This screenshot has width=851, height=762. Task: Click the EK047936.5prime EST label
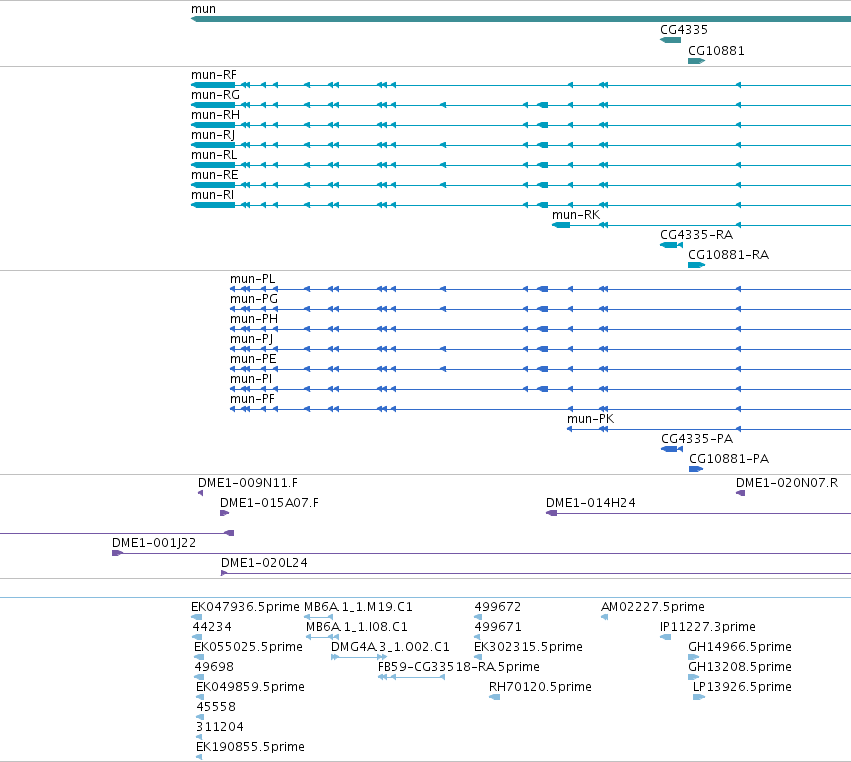[245, 606]
